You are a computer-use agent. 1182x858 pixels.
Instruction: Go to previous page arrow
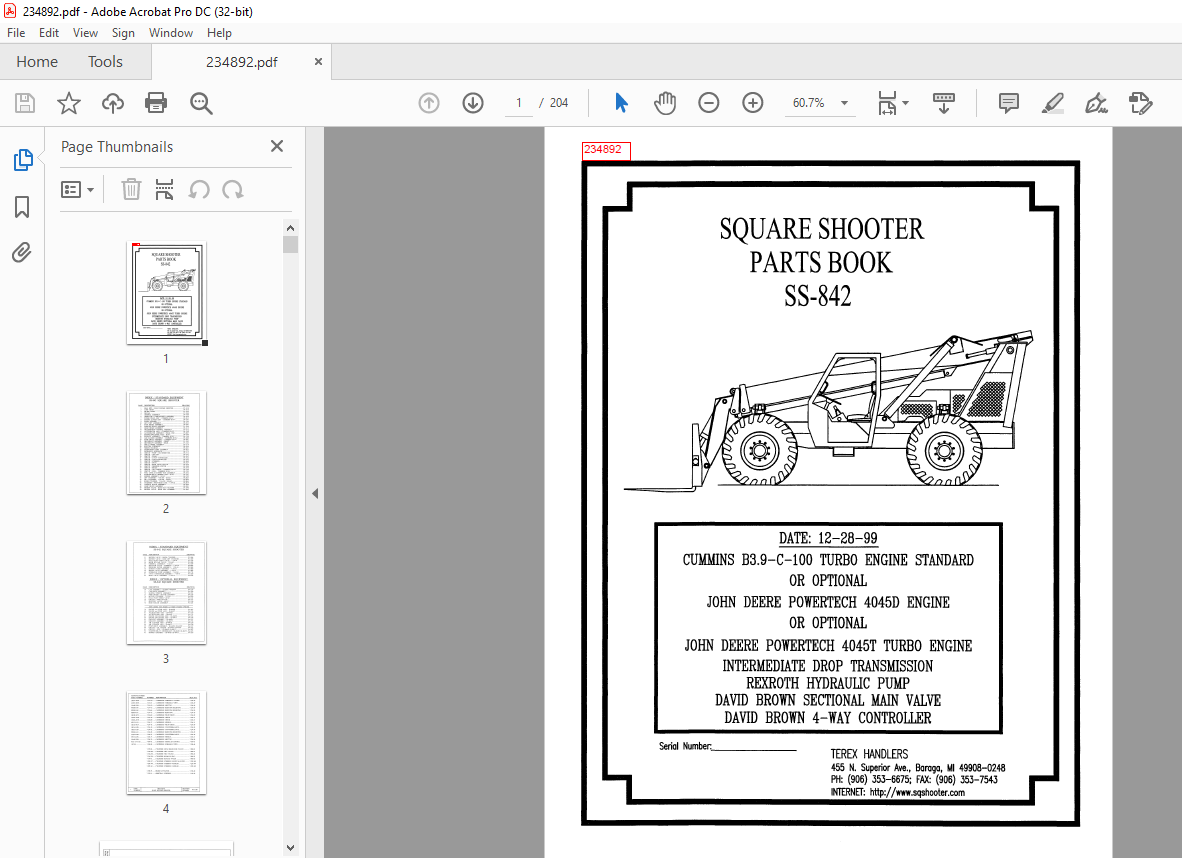click(429, 103)
